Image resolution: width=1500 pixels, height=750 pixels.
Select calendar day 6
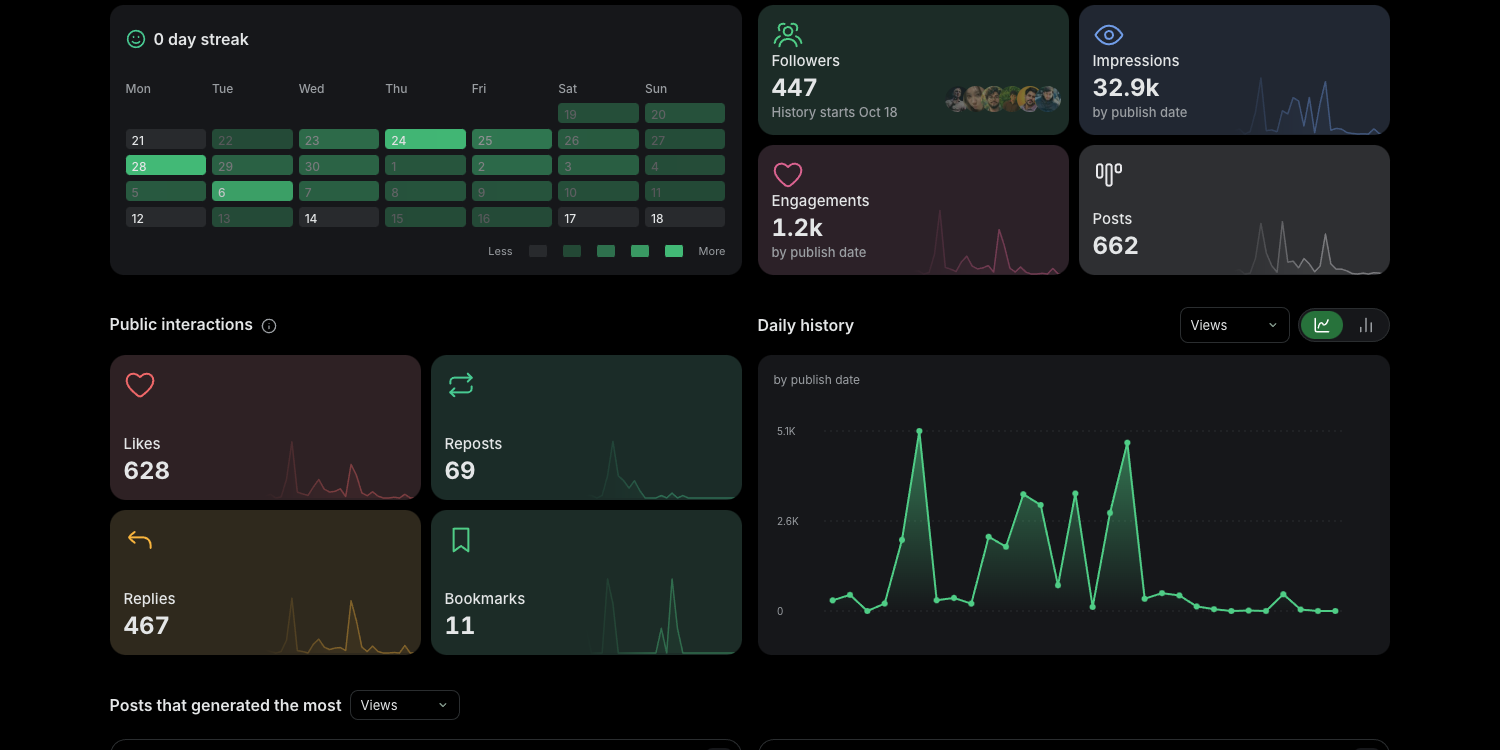252,191
